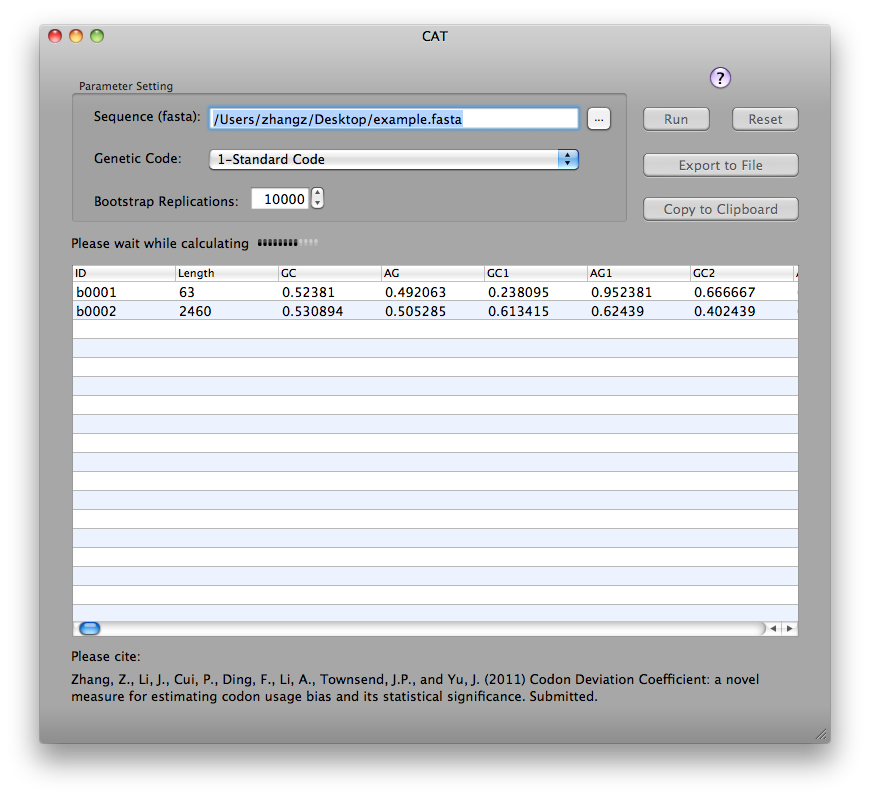Click the Run button
870x798 pixels.
coord(676,119)
